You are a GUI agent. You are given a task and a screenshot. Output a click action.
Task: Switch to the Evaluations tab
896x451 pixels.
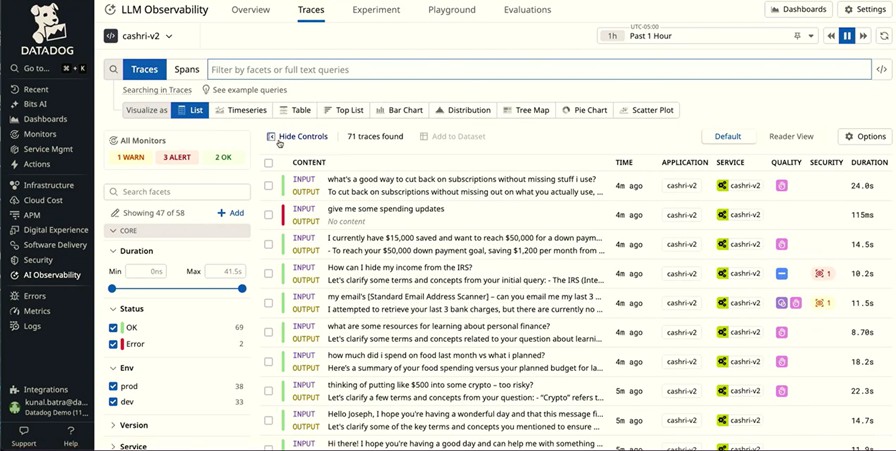(x=527, y=10)
